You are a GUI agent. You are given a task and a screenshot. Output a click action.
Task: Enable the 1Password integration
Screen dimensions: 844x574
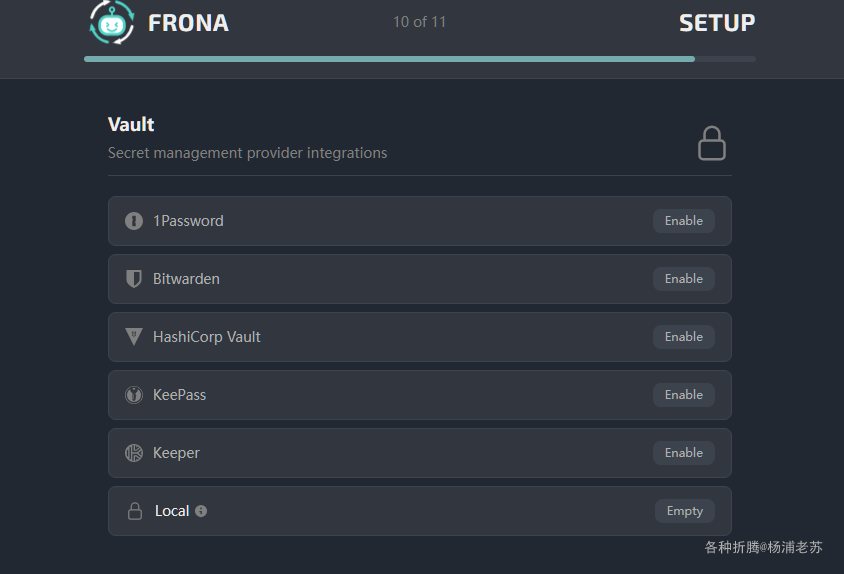point(684,221)
